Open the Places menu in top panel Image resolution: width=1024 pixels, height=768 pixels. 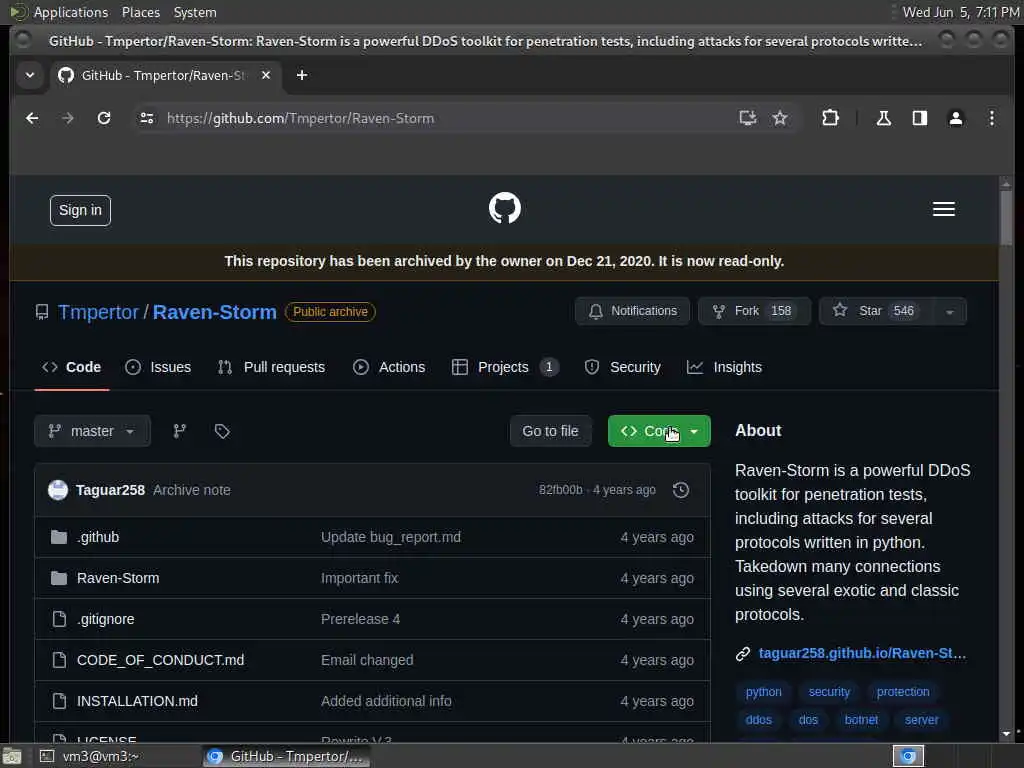pyautogui.click(x=140, y=12)
